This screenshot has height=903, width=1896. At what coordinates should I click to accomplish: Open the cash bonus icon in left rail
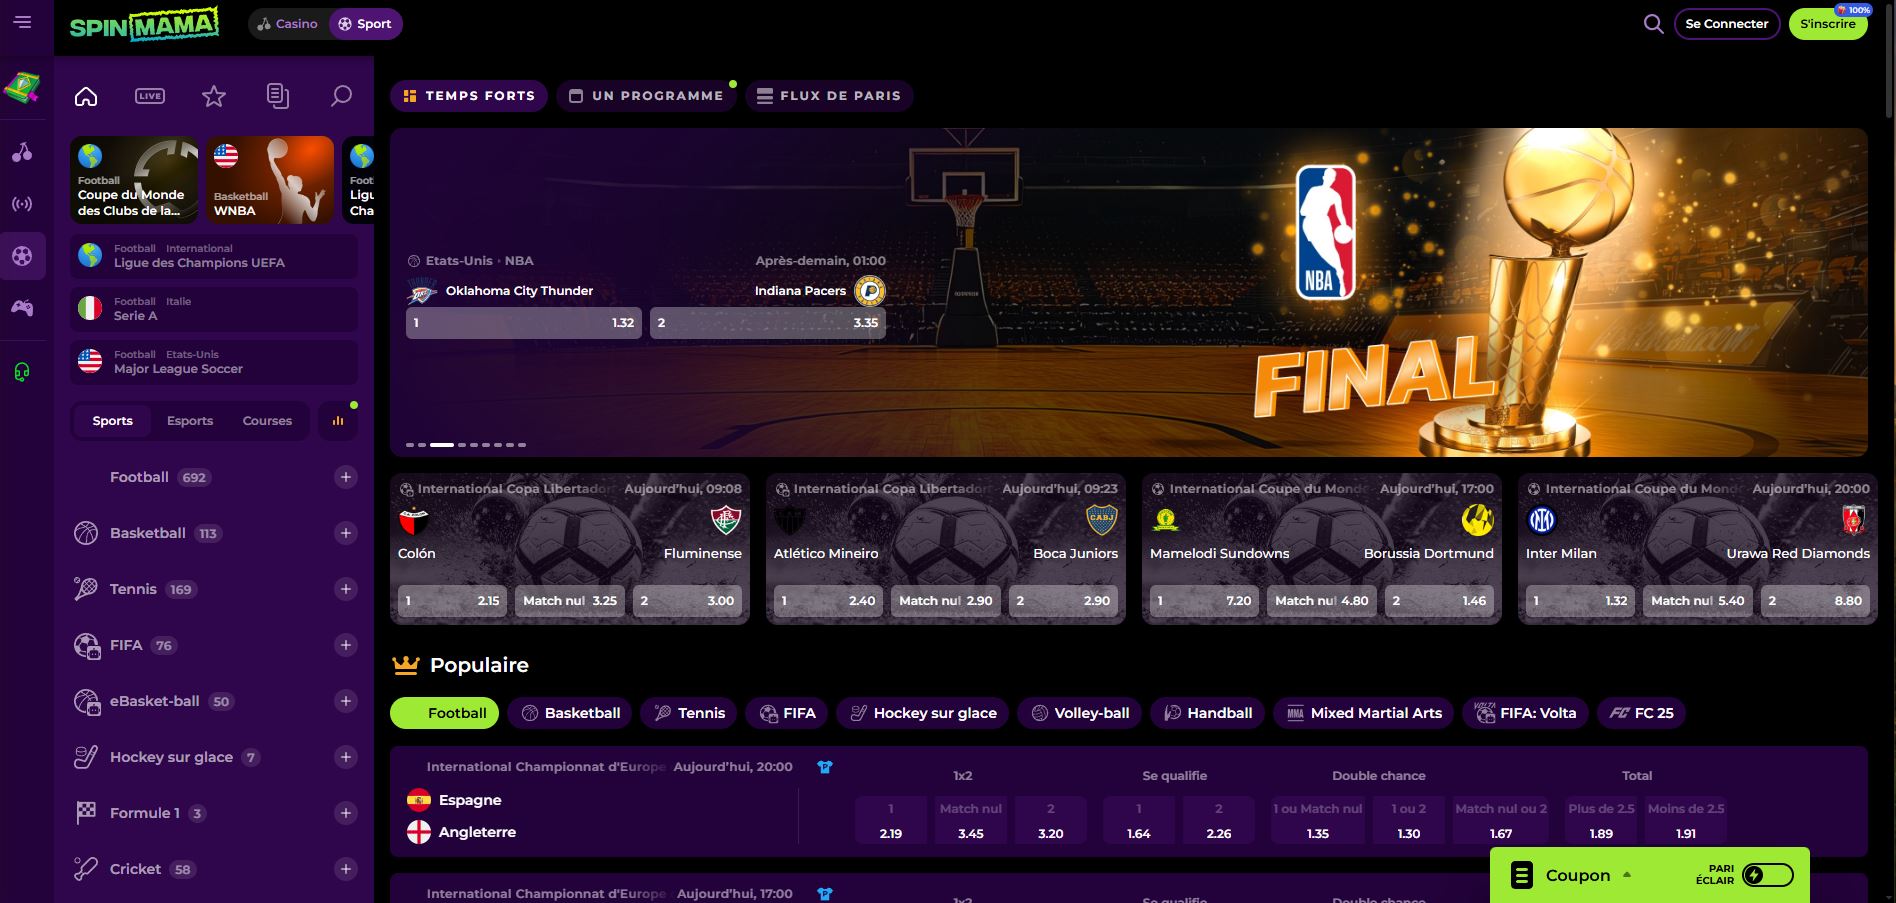coord(22,88)
